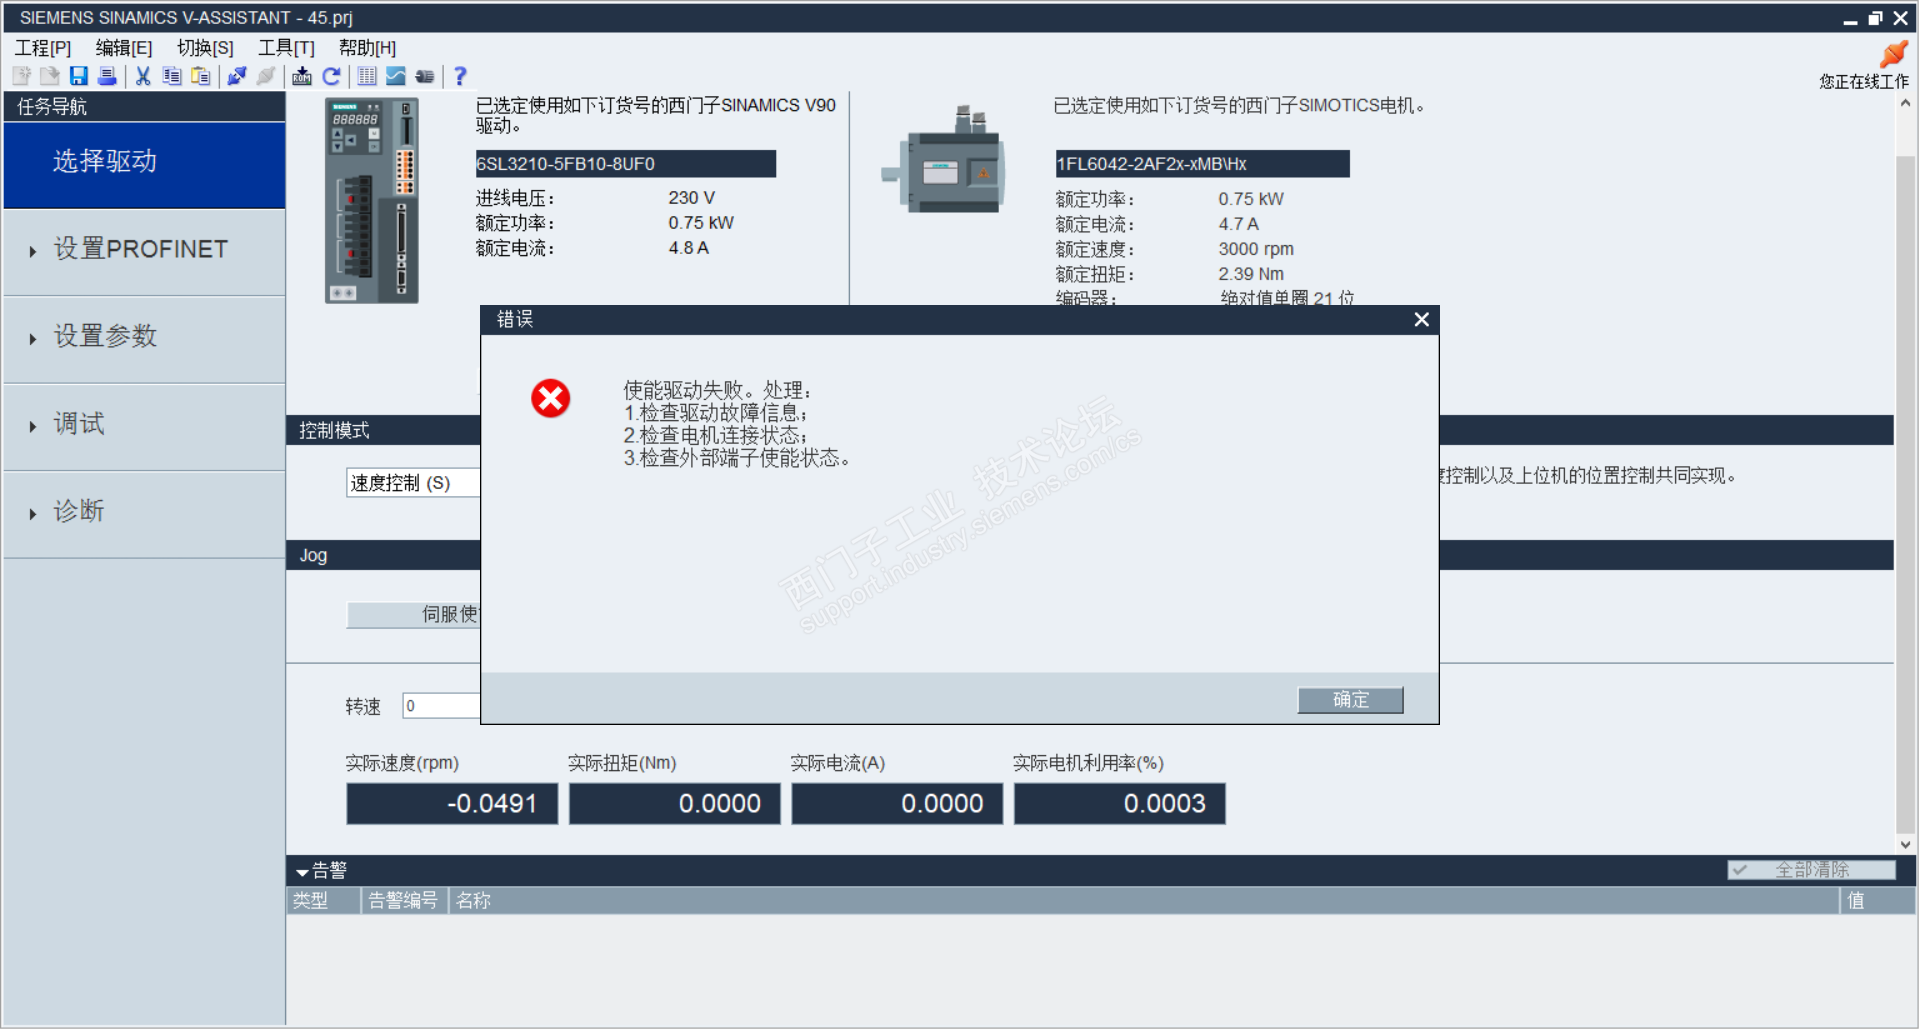Open the 工程[P] menu
This screenshot has width=1920, height=1030.
(x=43, y=48)
